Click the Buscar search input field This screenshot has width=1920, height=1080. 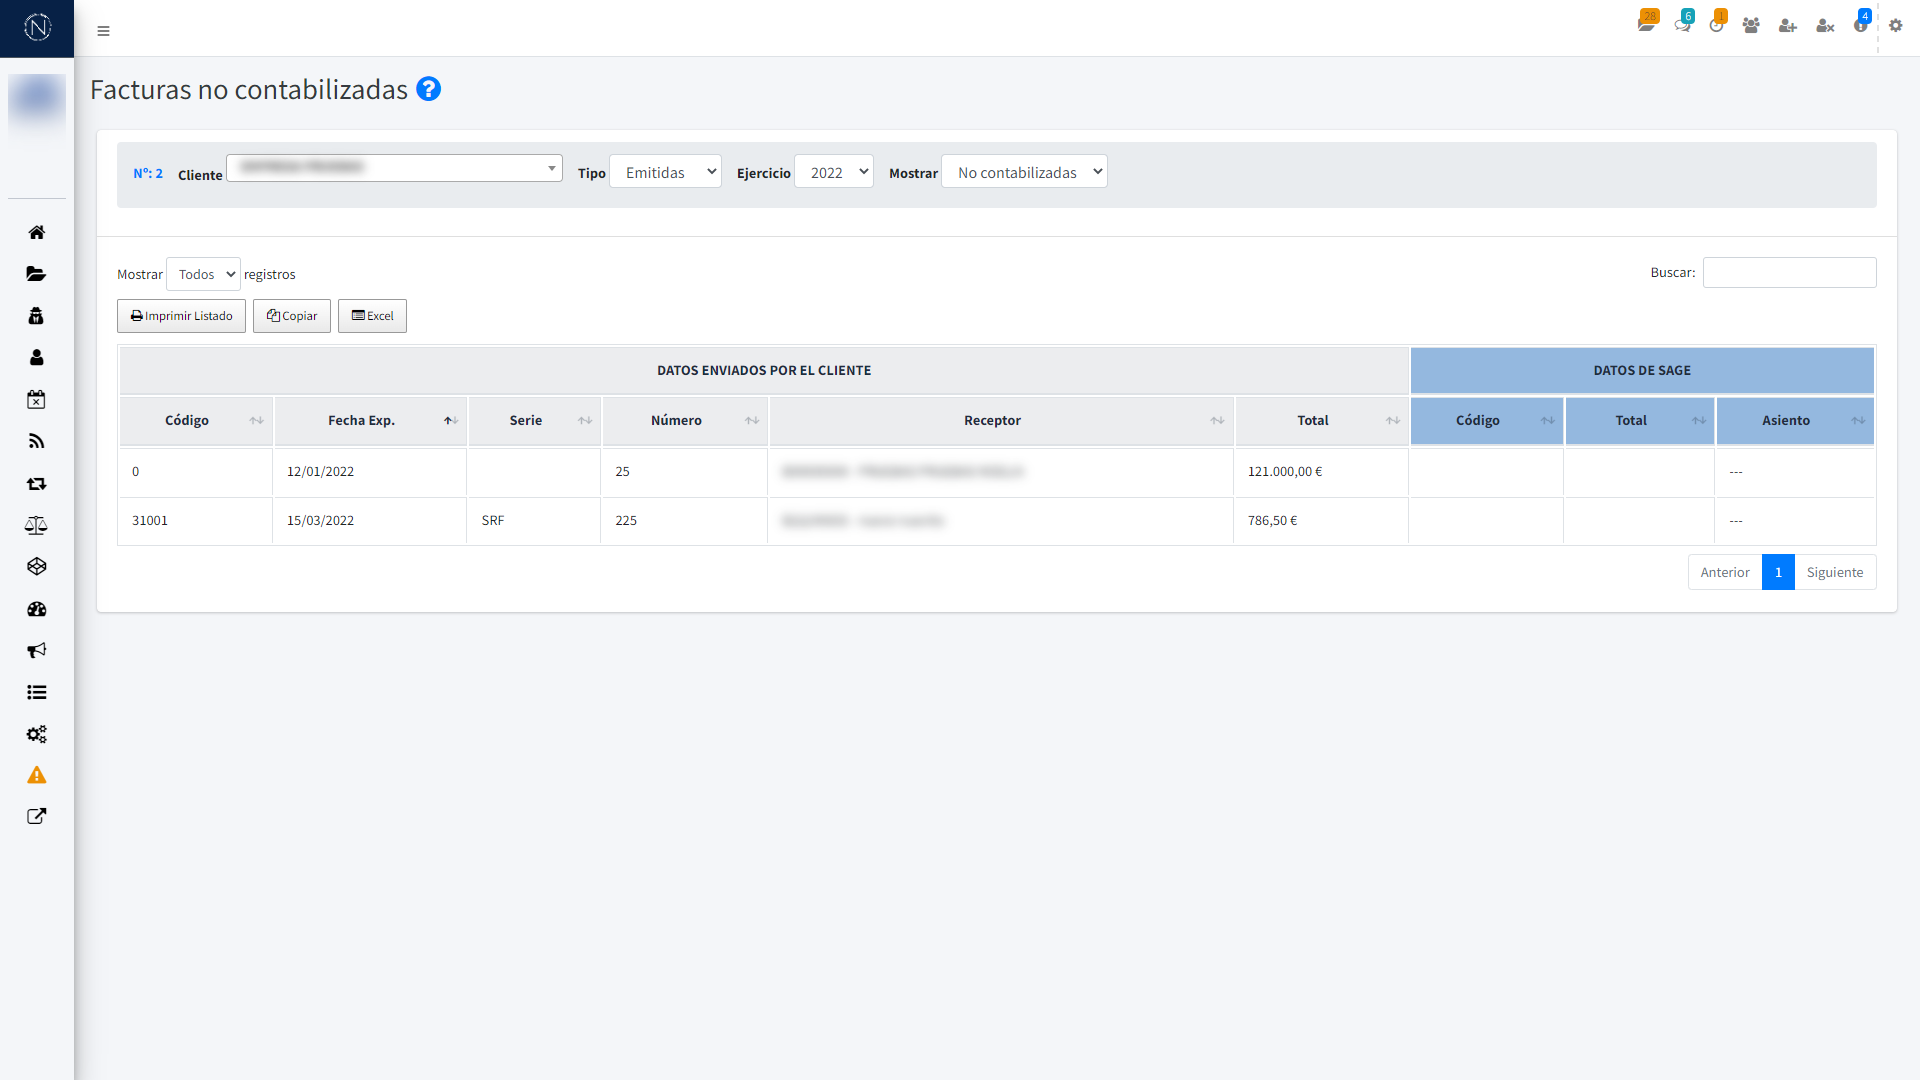click(x=1789, y=273)
